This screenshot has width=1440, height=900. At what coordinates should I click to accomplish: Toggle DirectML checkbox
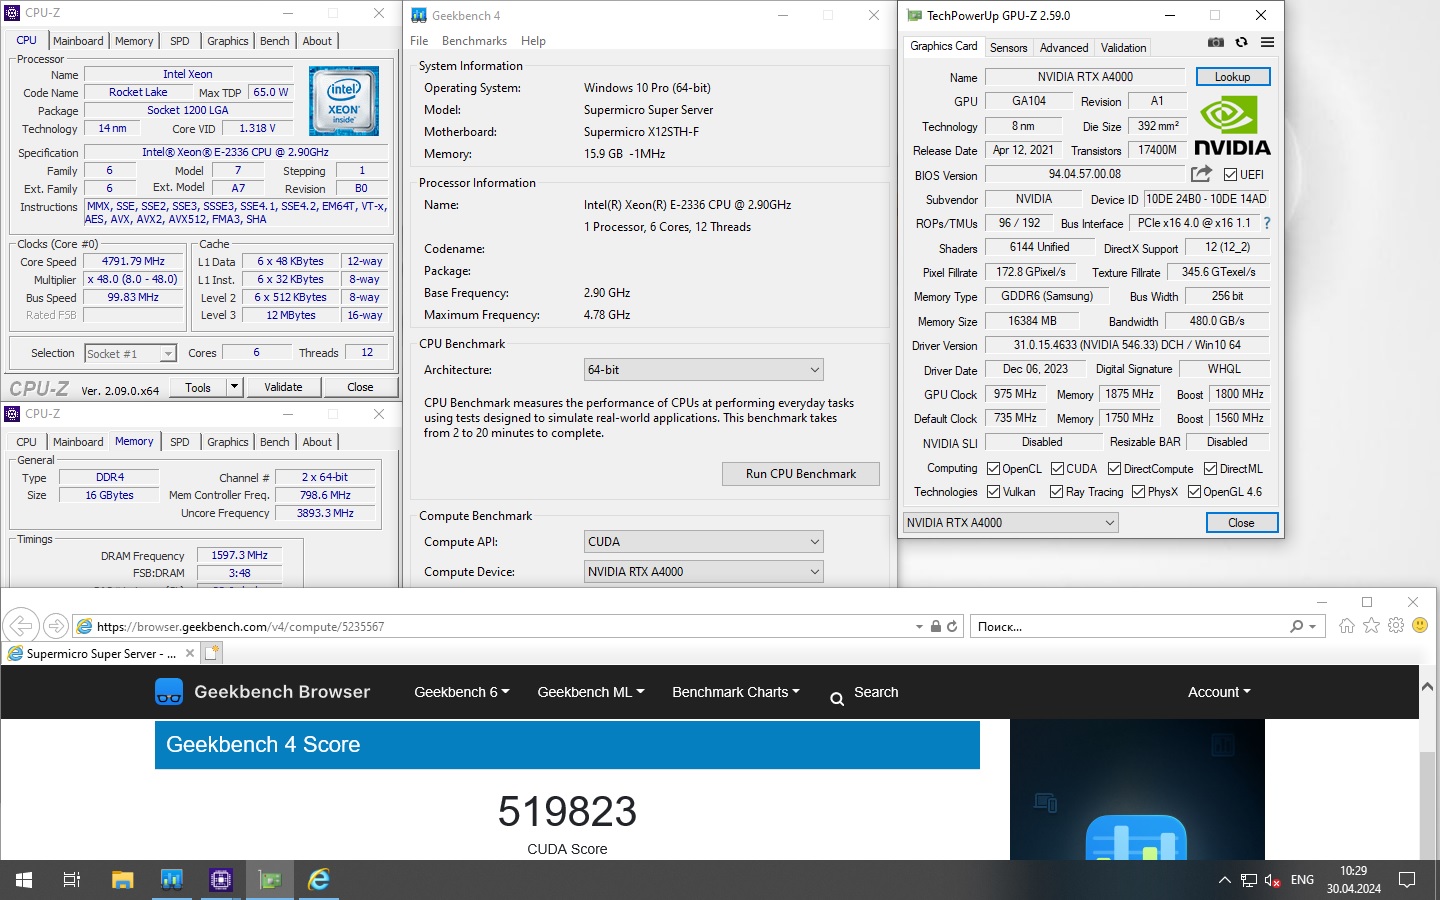[x=1210, y=469]
